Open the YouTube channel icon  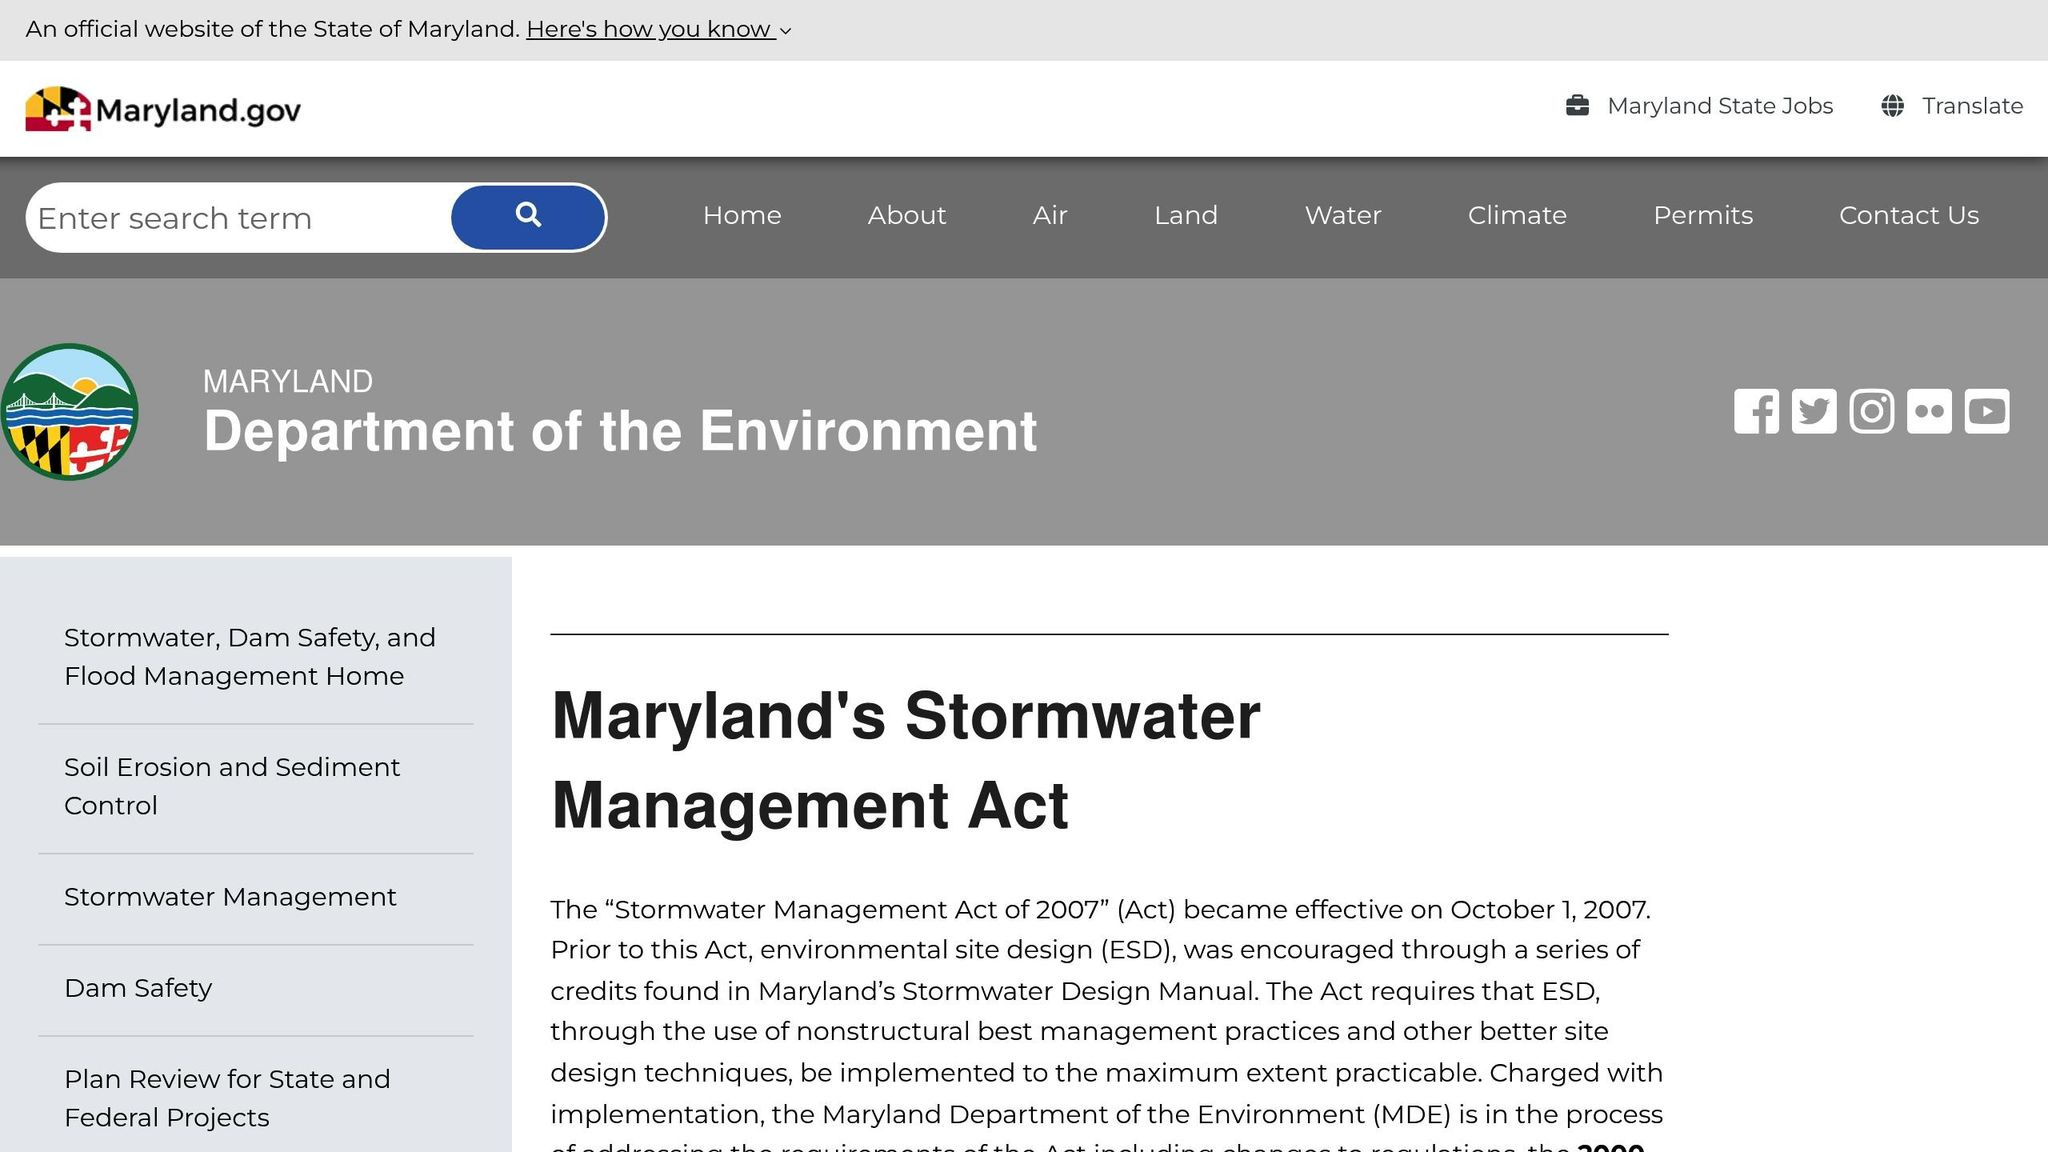pyautogui.click(x=1986, y=411)
